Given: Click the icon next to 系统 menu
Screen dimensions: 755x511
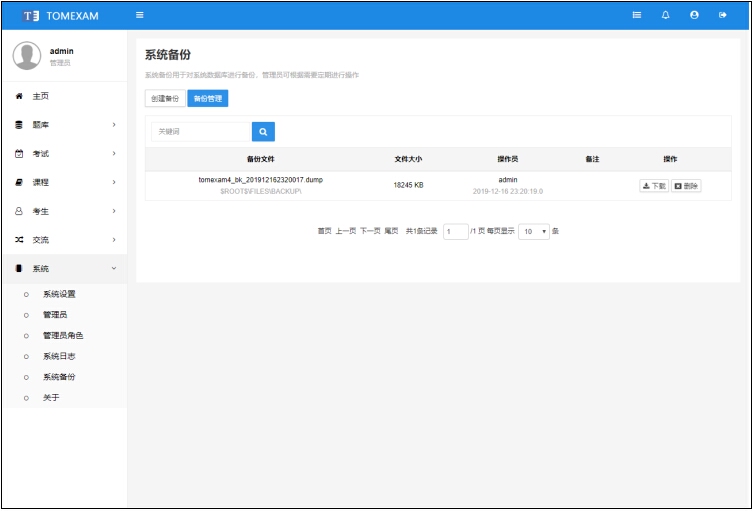Looking at the screenshot, I should click(x=19, y=268).
